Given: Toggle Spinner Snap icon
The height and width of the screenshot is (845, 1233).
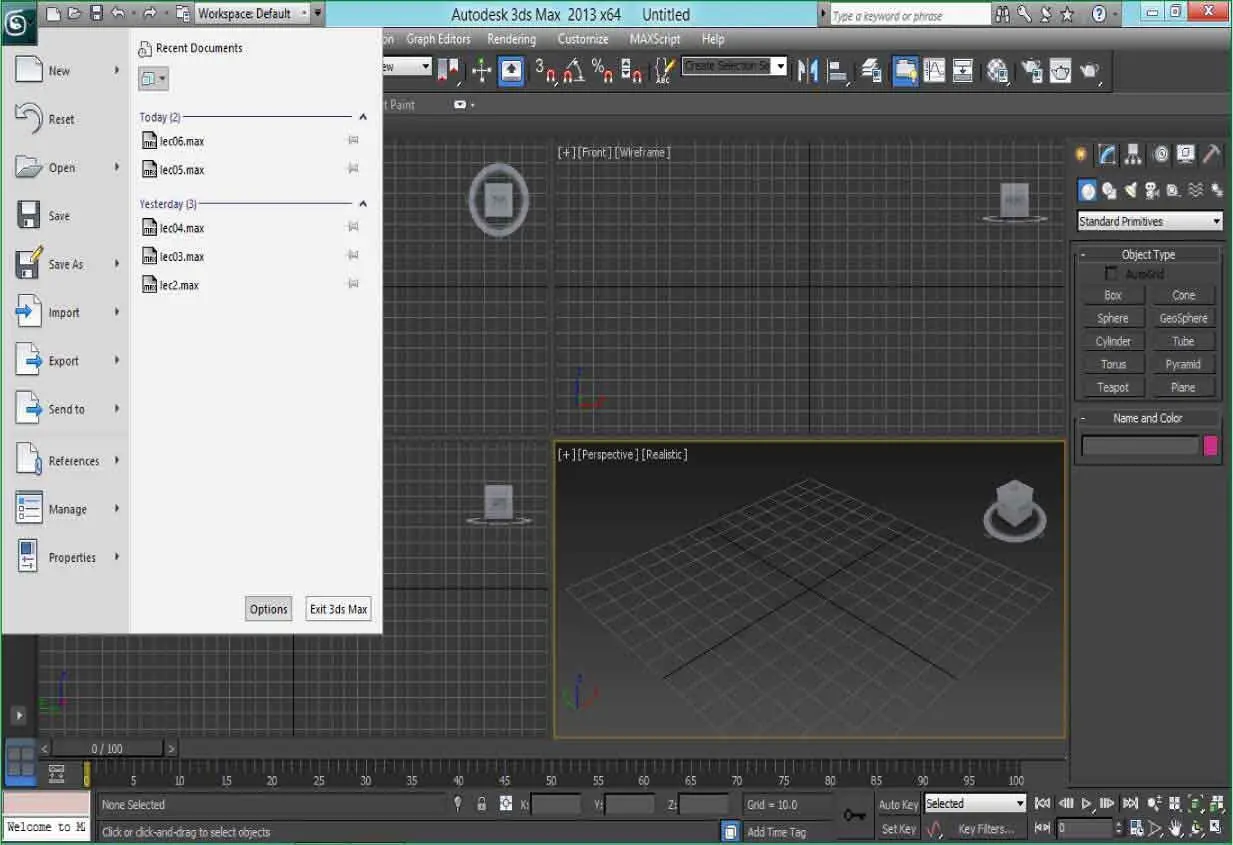Looking at the screenshot, I should click(632, 70).
